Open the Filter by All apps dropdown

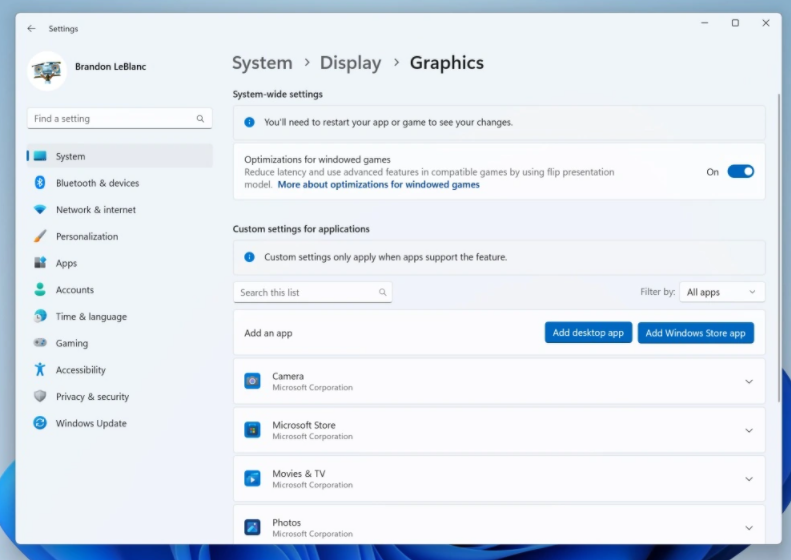click(x=722, y=292)
